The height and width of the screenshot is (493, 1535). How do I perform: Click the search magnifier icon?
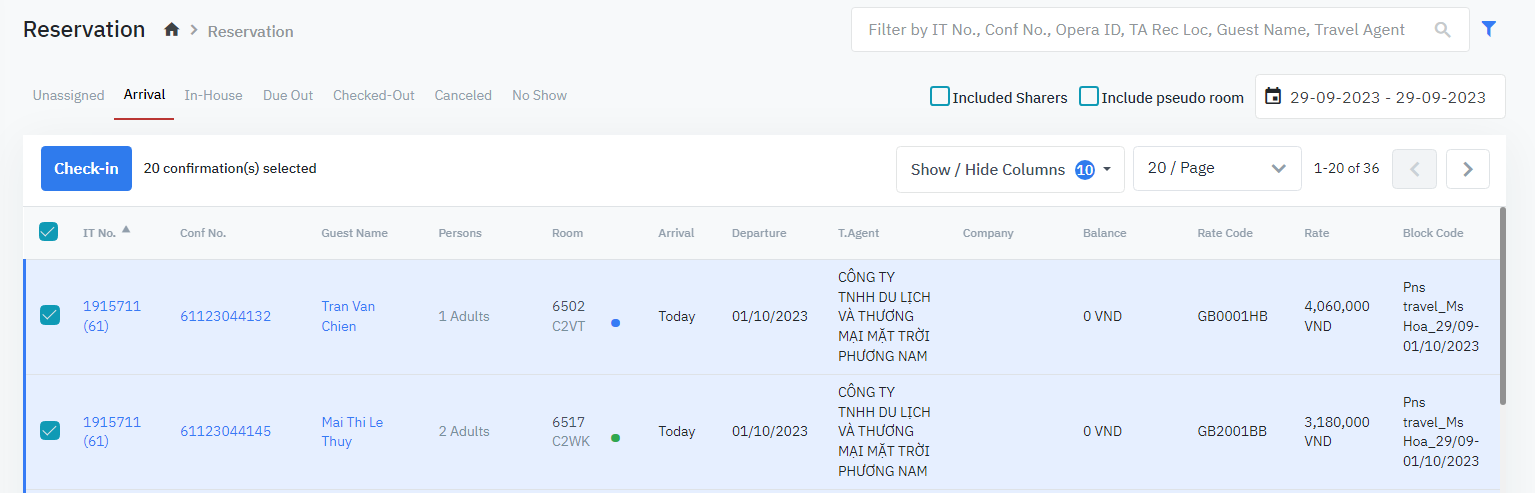click(1442, 30)
